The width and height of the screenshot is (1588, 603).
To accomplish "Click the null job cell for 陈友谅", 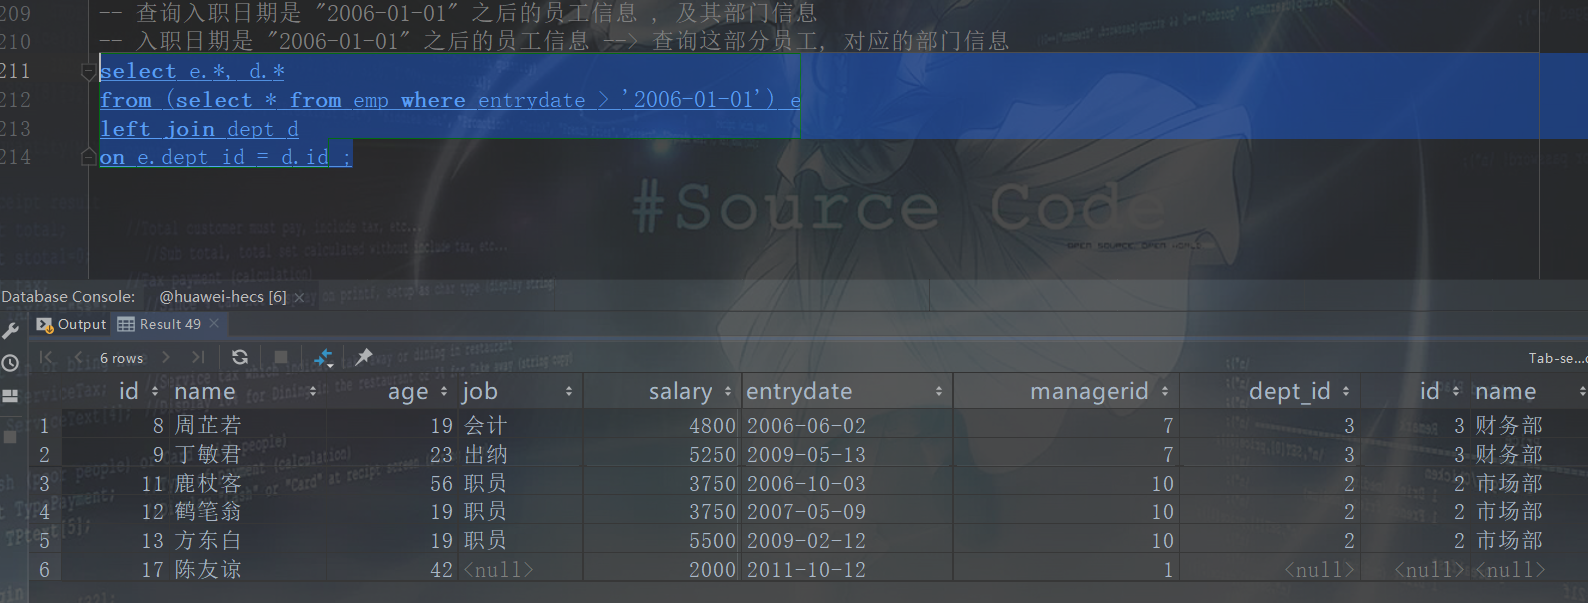I will (498, 570).
